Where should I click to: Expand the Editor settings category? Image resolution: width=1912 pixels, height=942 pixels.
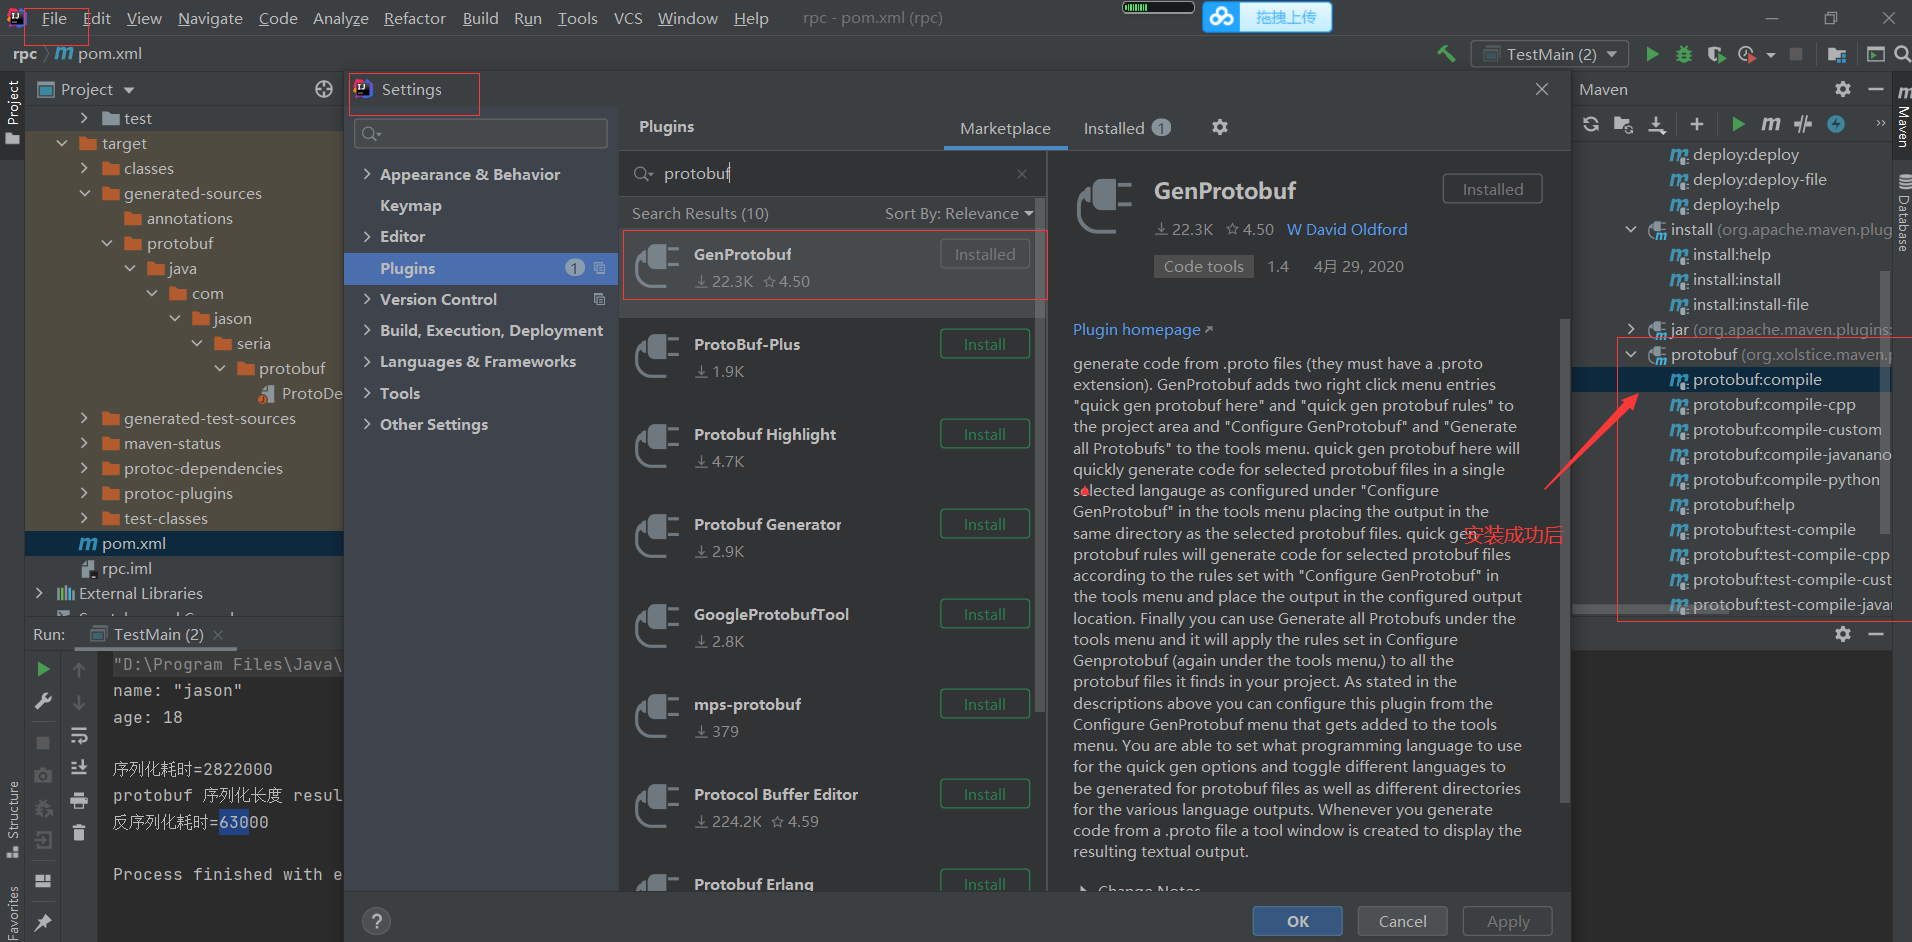[367, 236]
